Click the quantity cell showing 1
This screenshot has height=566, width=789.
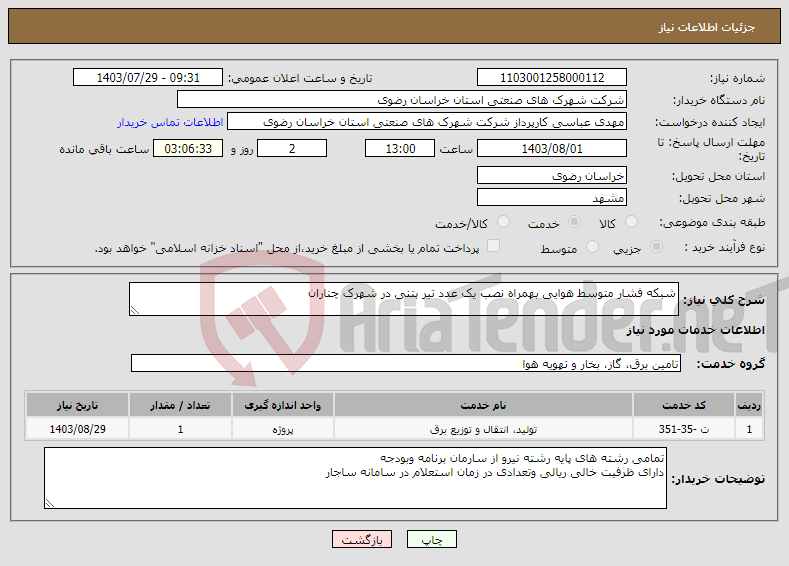180,429
